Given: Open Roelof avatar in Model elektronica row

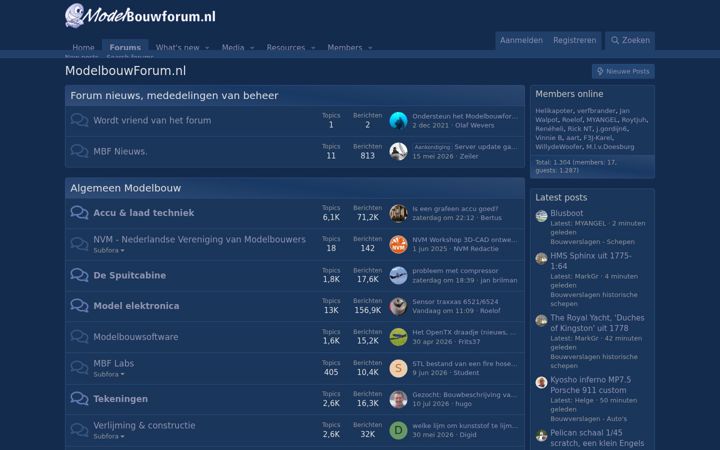Looking at the screenshot, I should pos(398,306).
